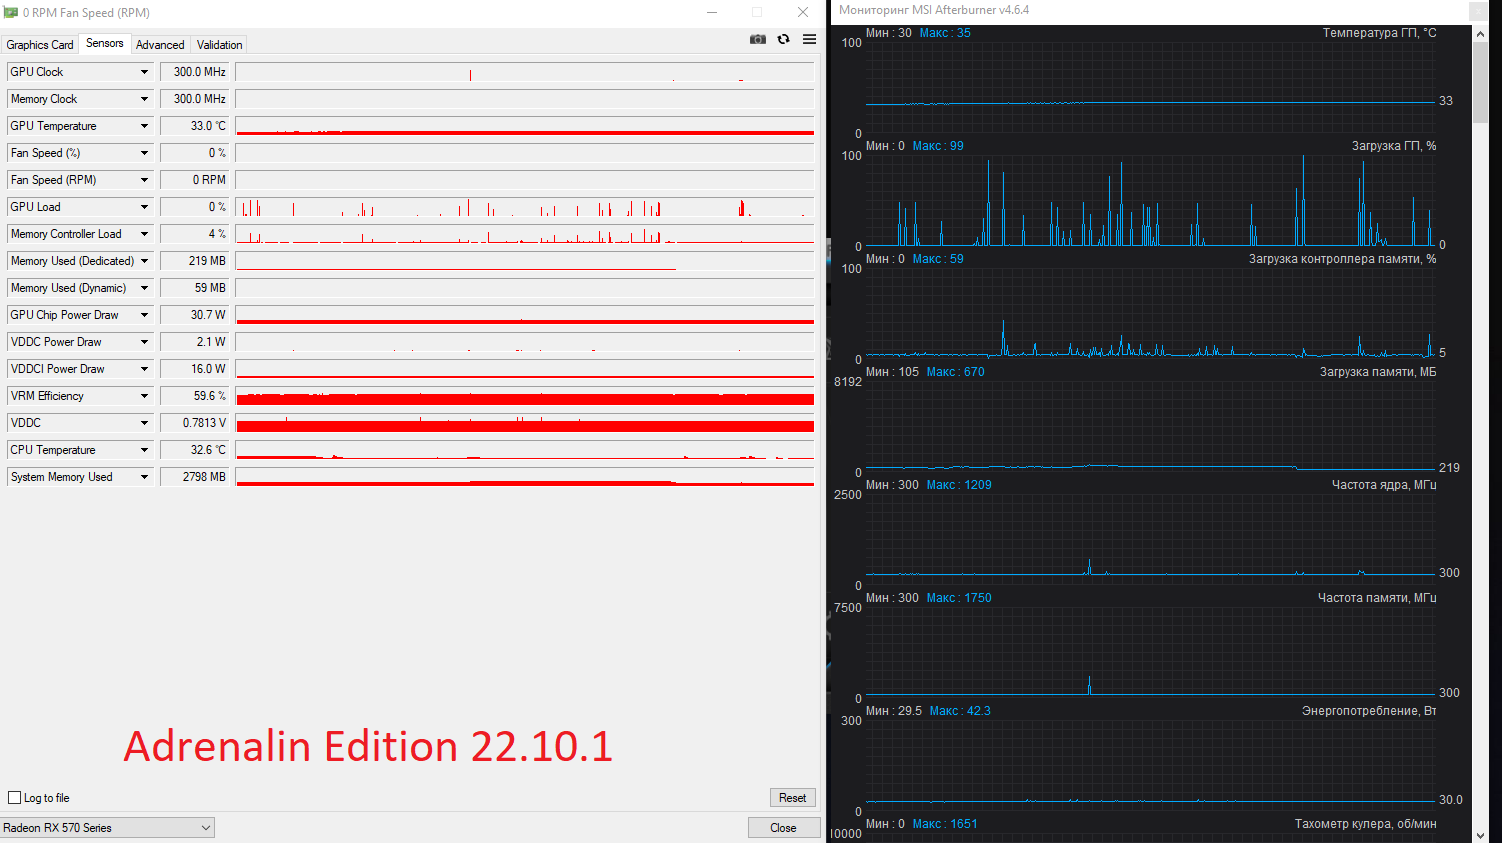Click the 'Температура ГП, °C' label in Afterburner
Viewport: 1502px width, 843px height.
[1379, 33]
